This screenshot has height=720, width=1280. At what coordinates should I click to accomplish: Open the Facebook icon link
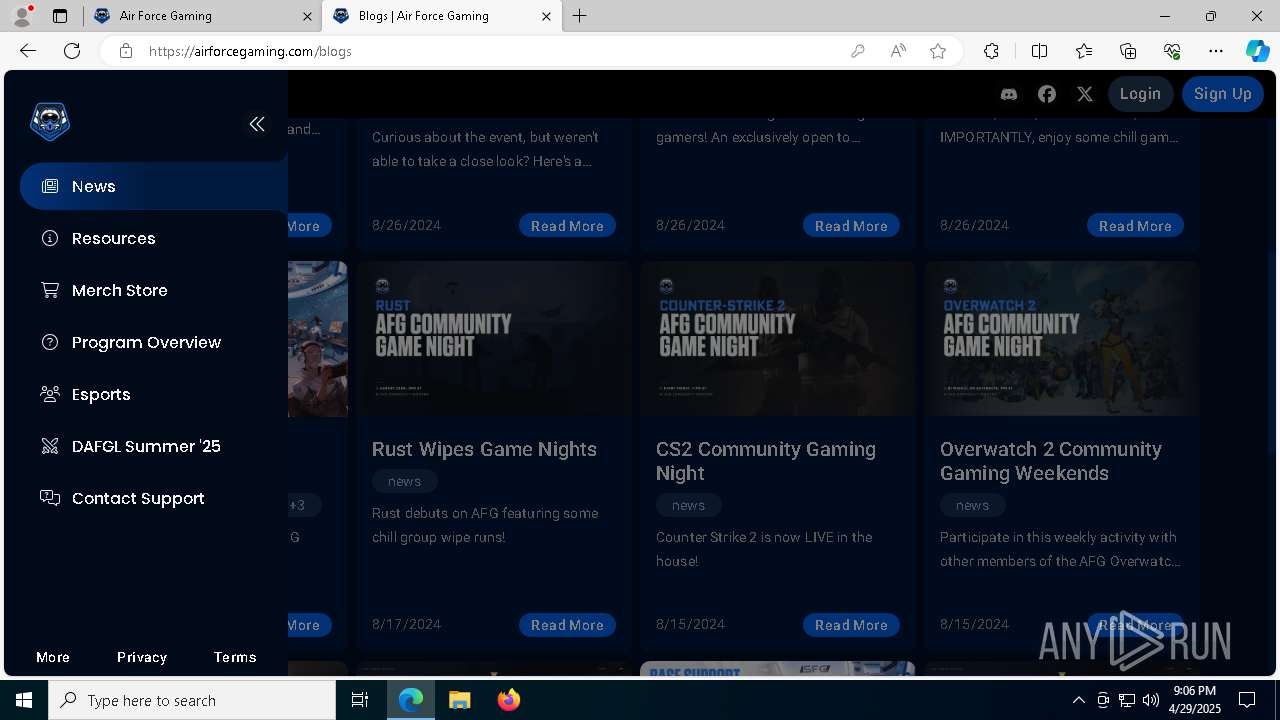[x=1047, y=94]
